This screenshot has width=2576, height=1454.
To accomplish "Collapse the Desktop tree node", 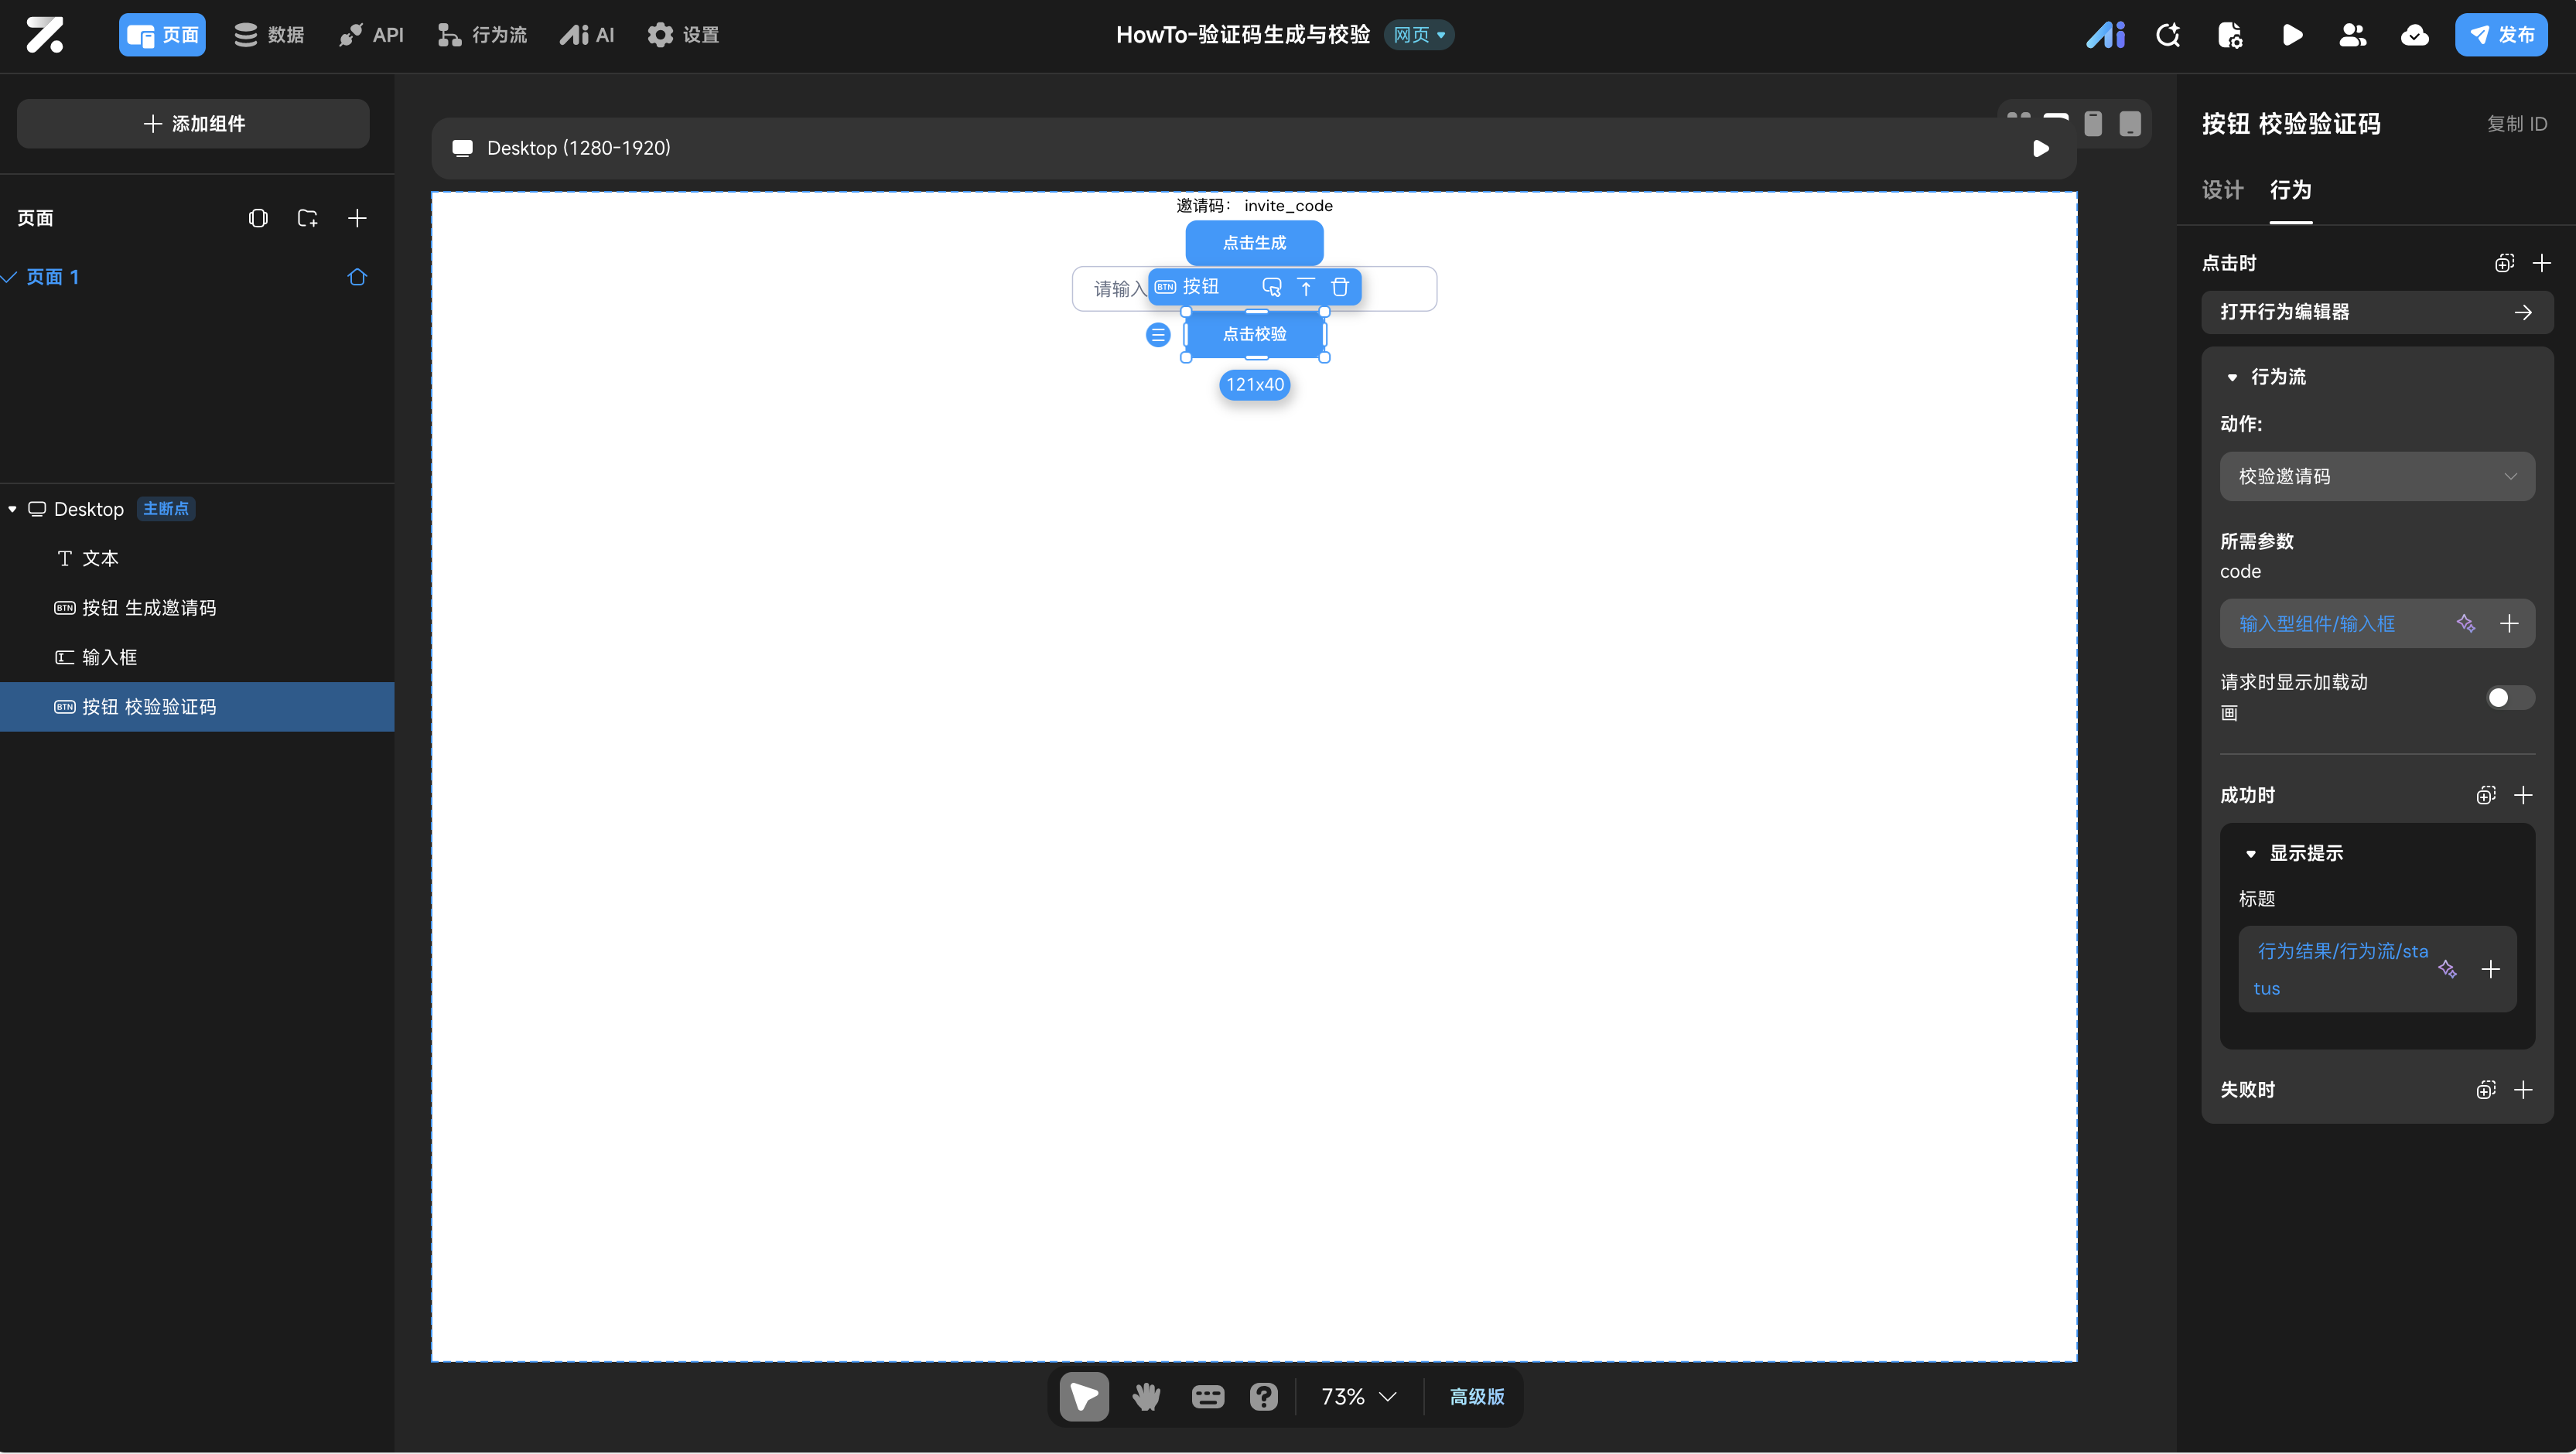I will coord(13,509).
